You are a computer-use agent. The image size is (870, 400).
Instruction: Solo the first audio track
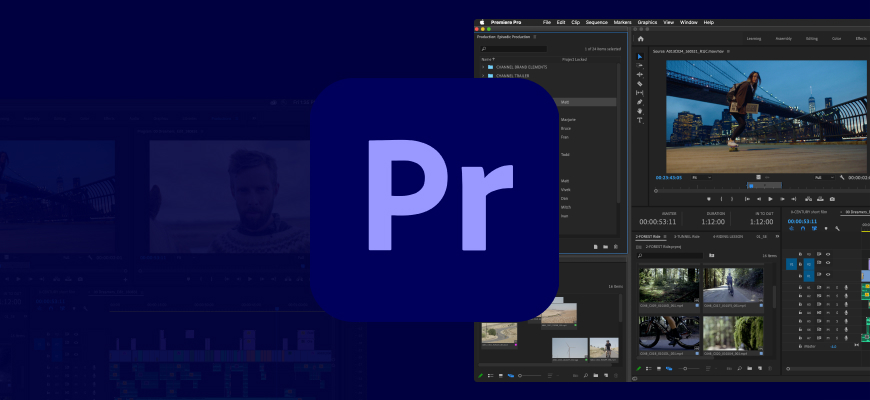click(837, 287)
